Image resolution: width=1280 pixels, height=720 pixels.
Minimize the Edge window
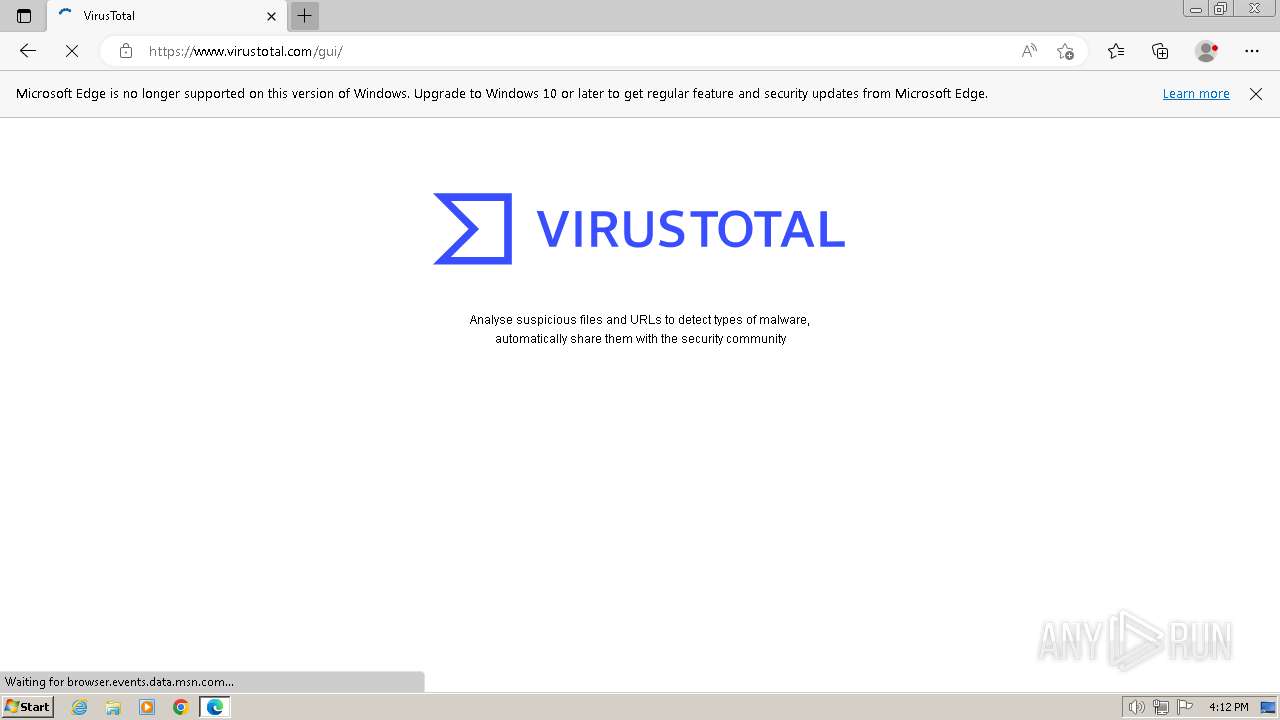point(1196,9)
